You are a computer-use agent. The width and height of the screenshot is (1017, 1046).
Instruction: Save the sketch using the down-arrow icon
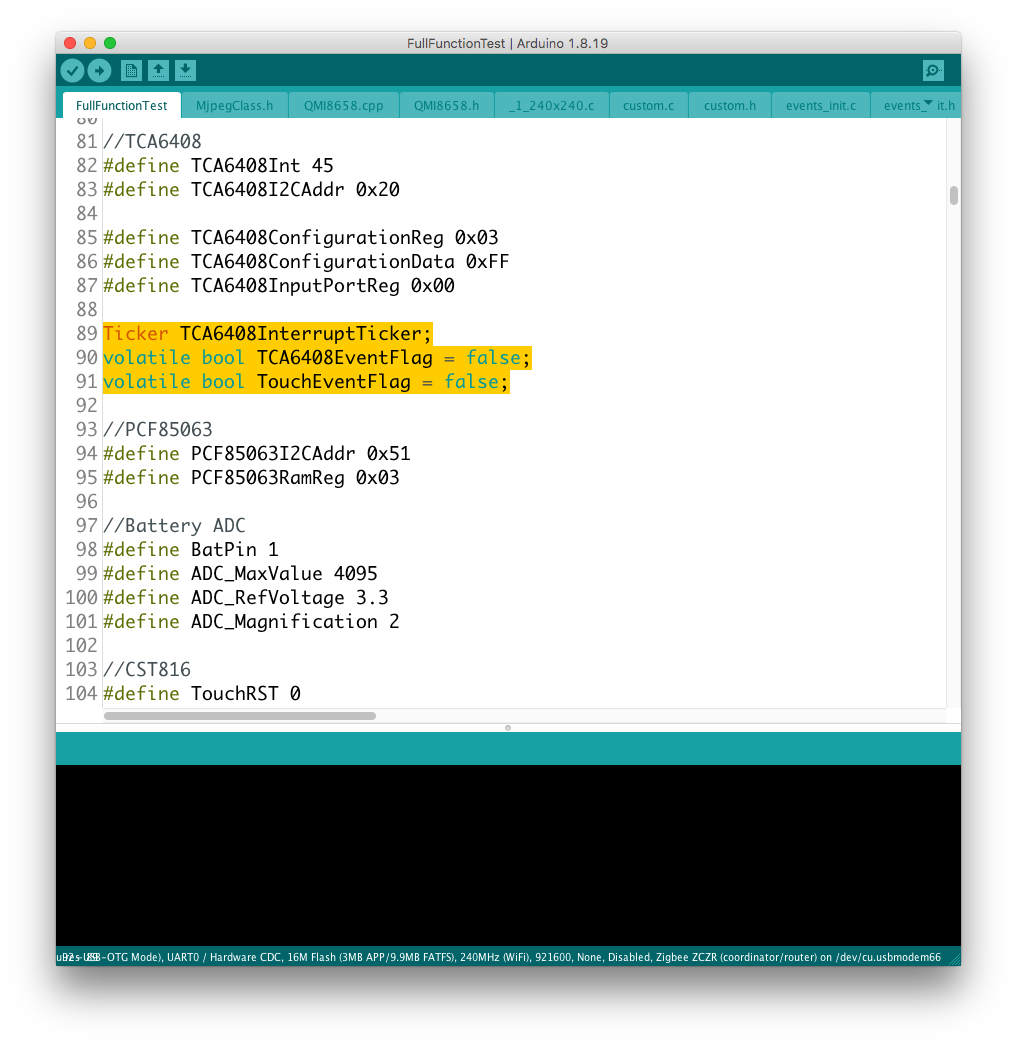click(185, 70)
